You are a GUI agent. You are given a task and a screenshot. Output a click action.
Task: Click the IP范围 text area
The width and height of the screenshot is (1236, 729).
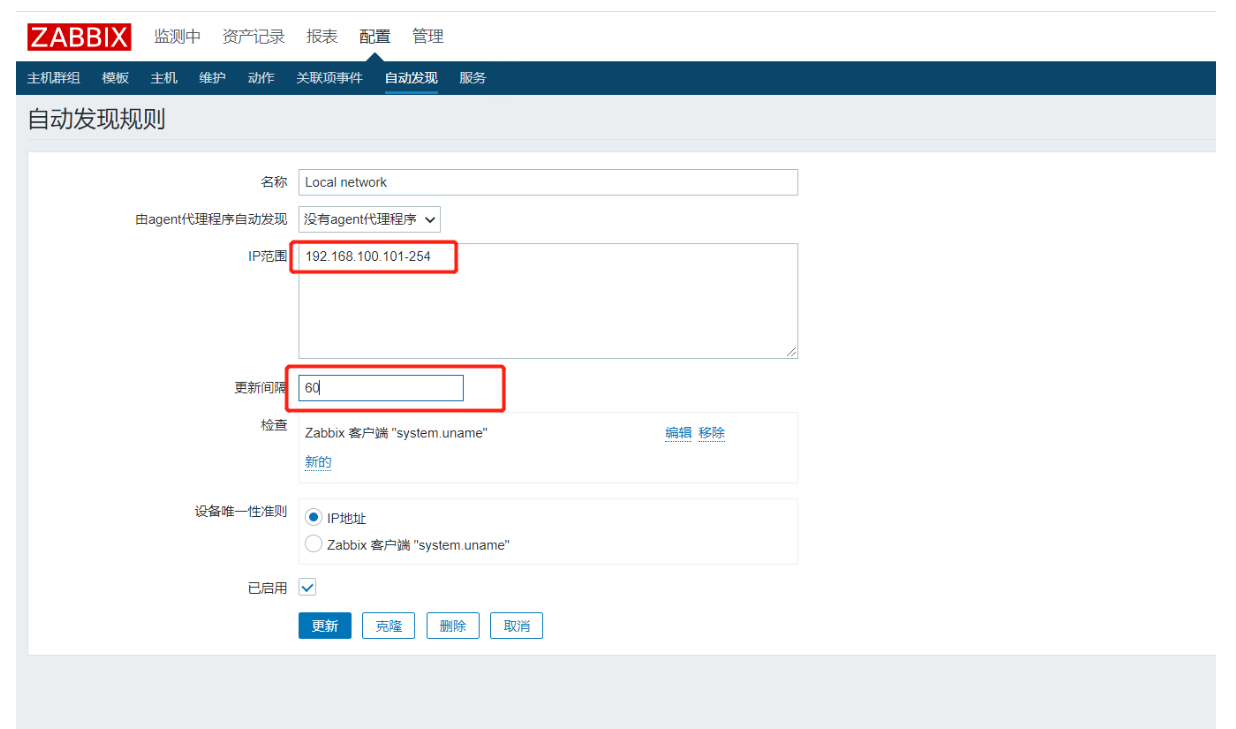tap(548, 300)
